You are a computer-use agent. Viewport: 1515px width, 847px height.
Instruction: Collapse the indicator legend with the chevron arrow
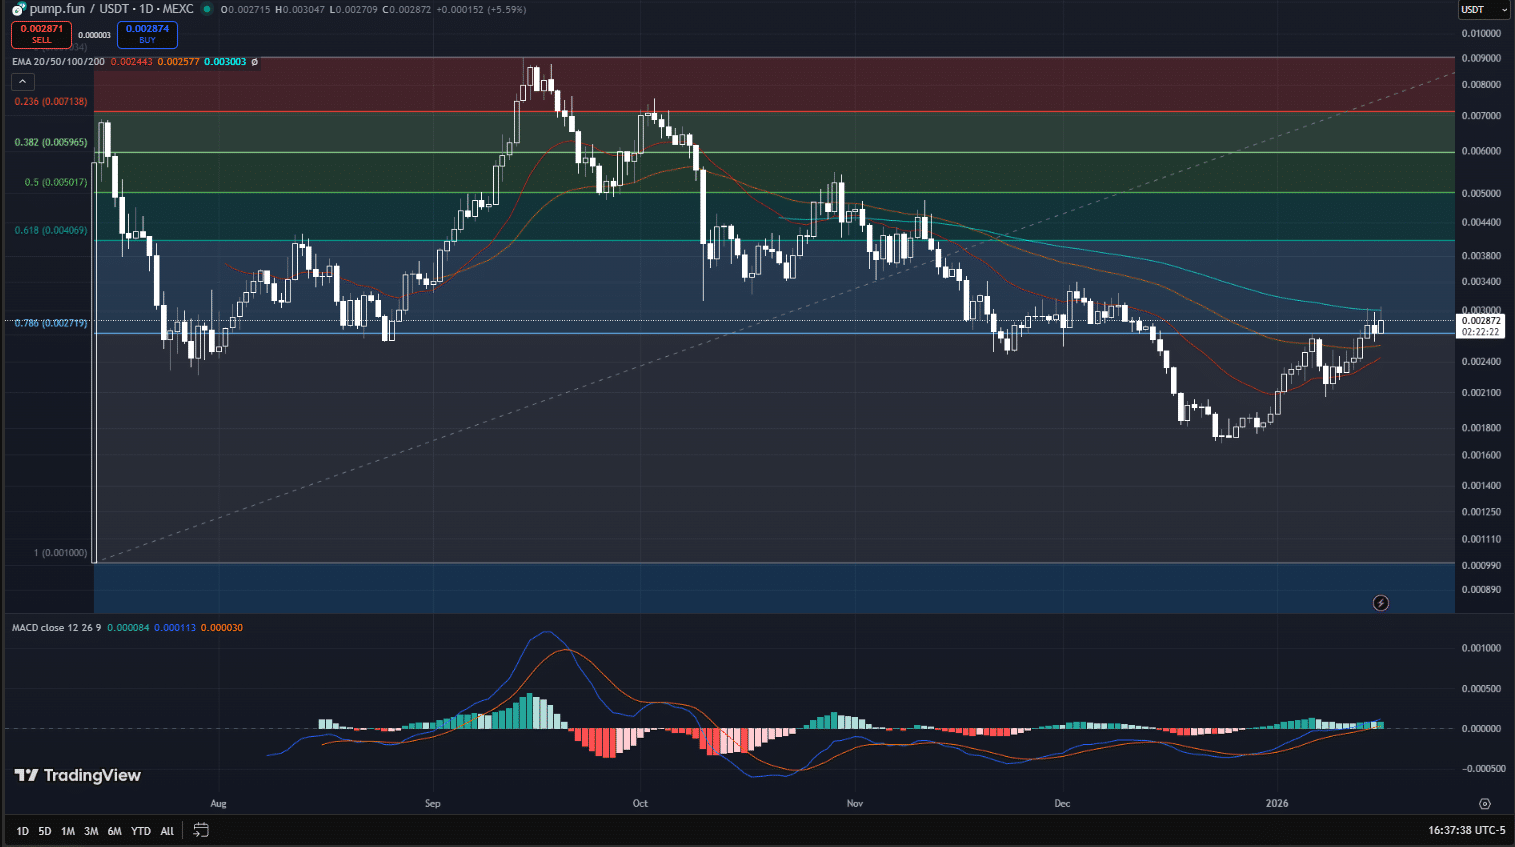point(22,81)
